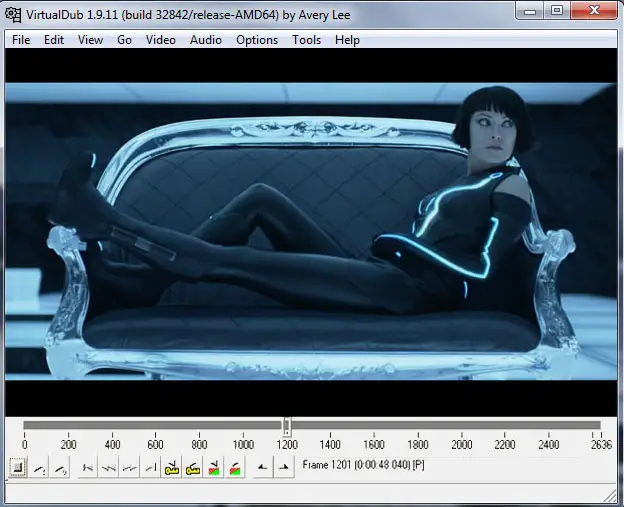Close the VirtualDub window

594,11
